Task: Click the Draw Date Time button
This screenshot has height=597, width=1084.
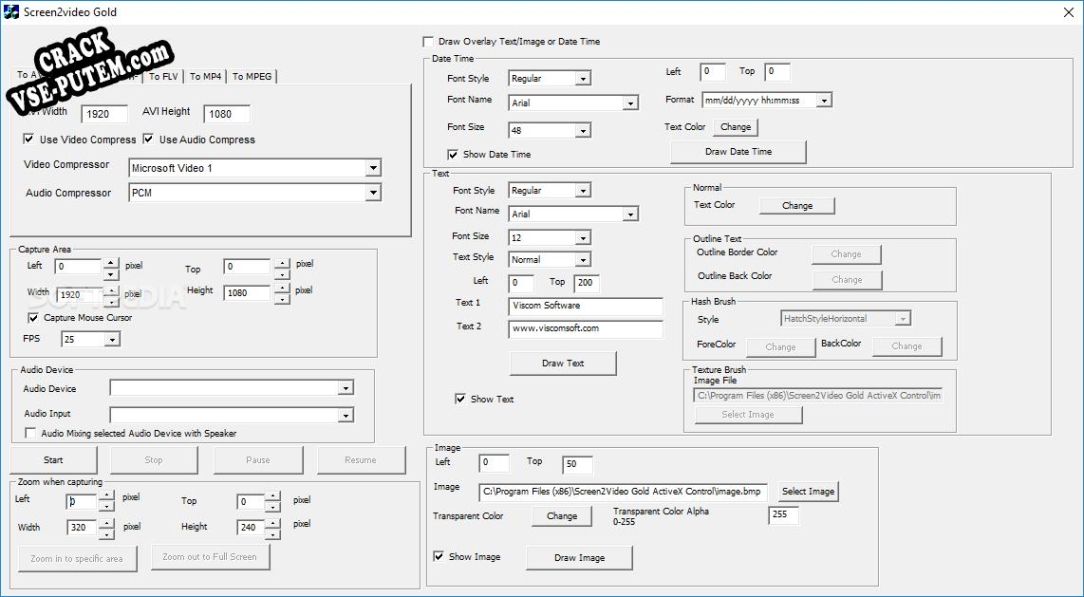Action: click(738, 151)
